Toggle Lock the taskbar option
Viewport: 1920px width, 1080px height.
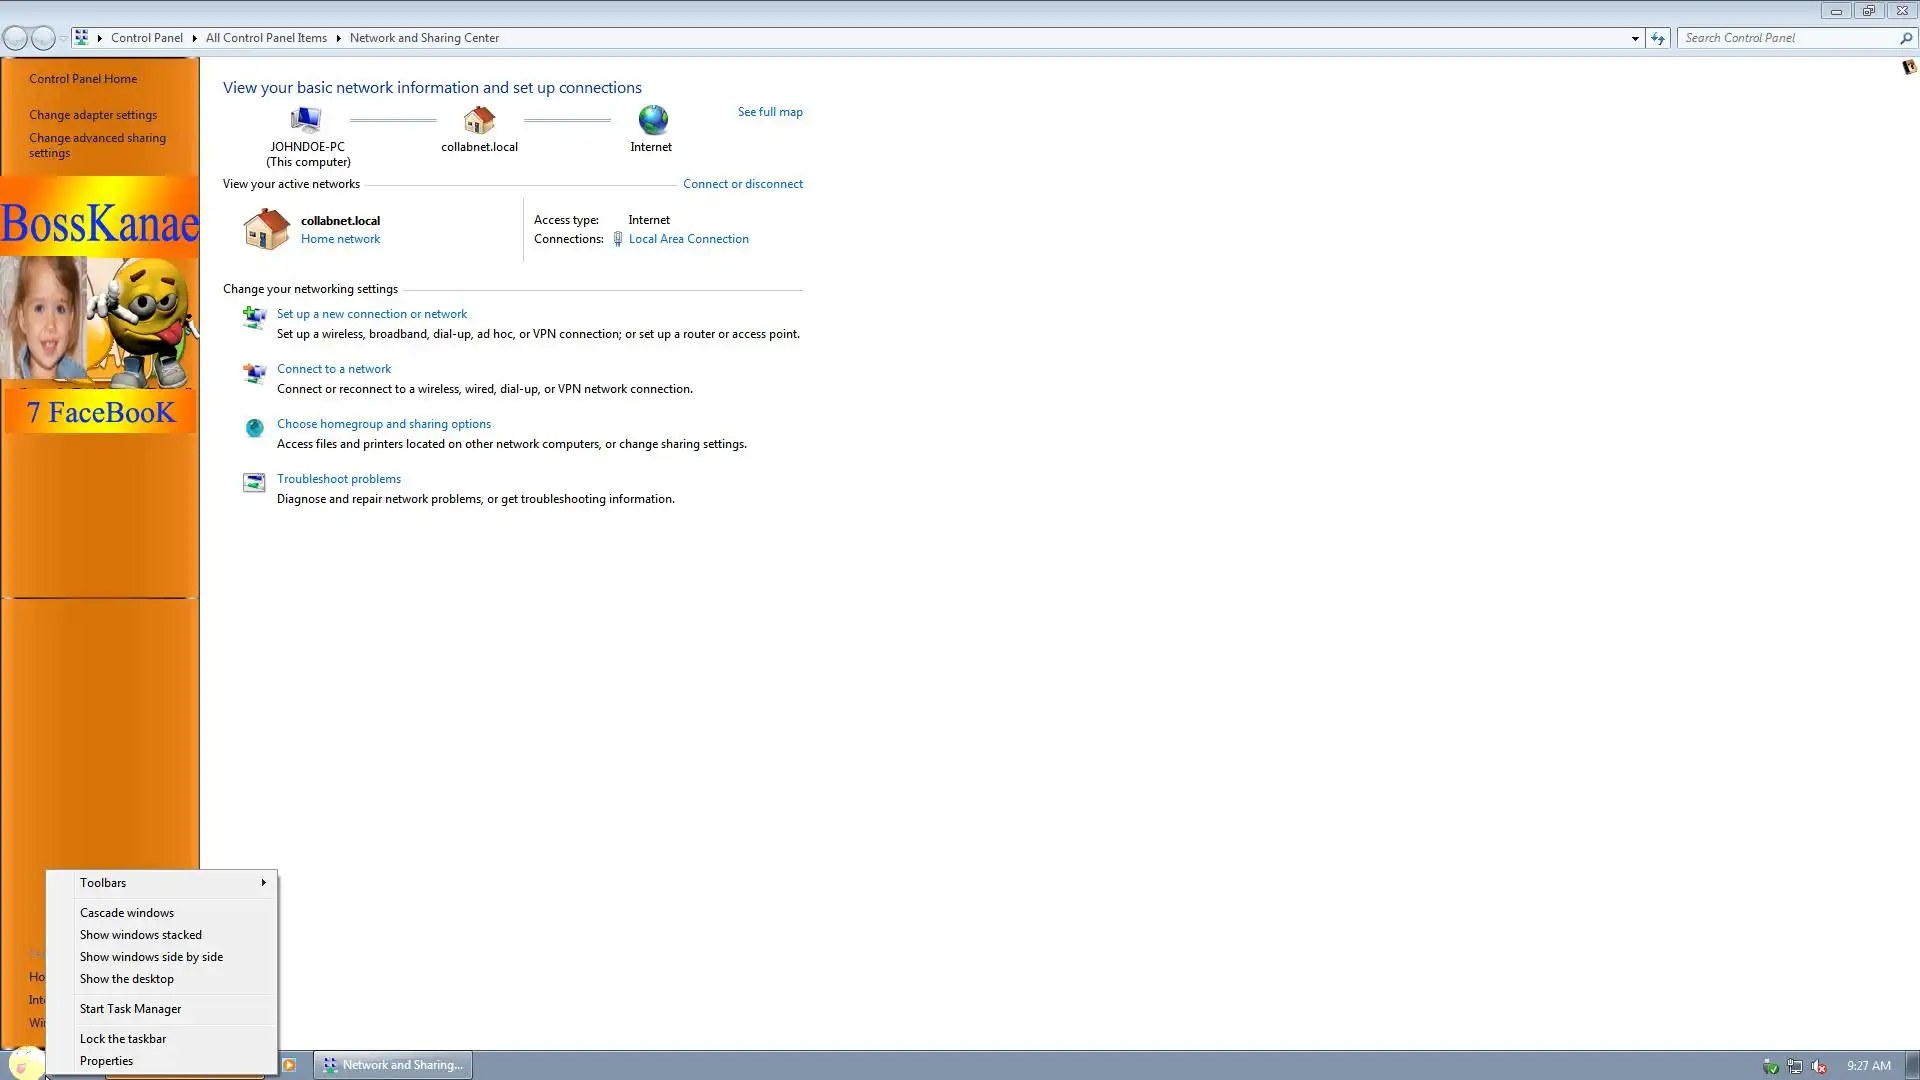tap(123, 1039)
